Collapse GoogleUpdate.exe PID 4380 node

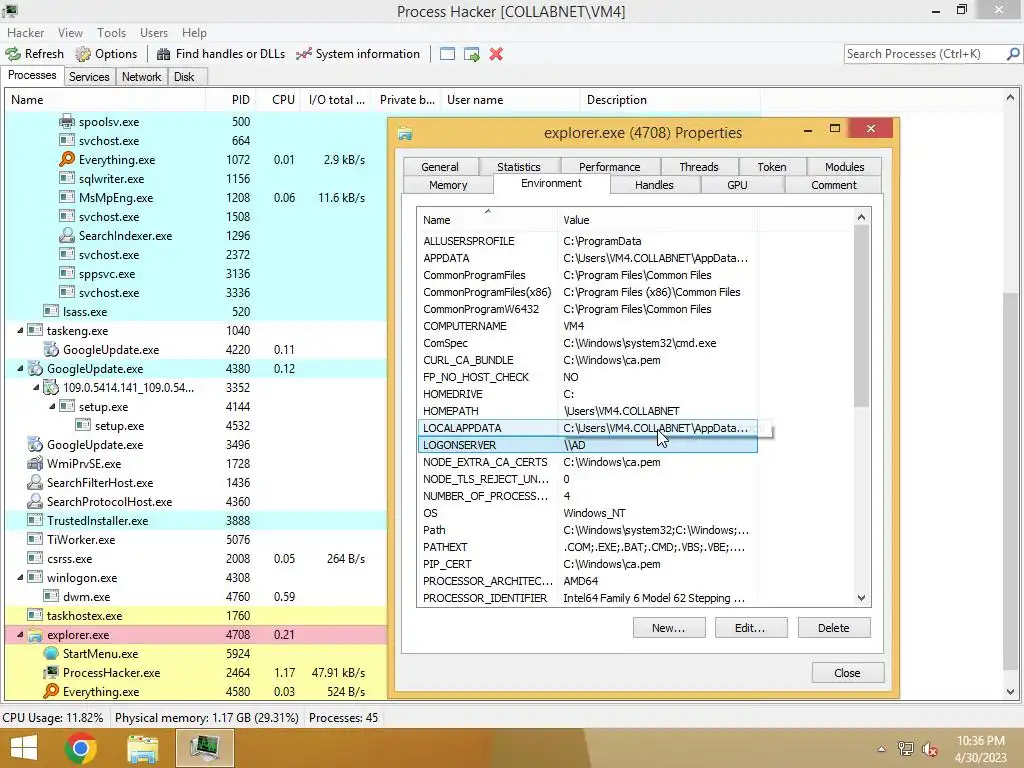tap(20, 368)
